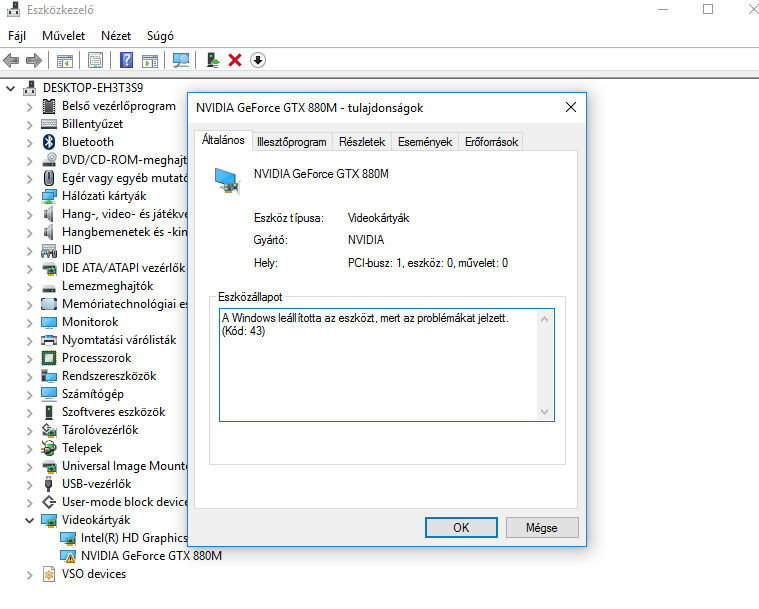Switch to the Illesztőprogram tab
Screen dimensions: 759x609
pos(292,142)
